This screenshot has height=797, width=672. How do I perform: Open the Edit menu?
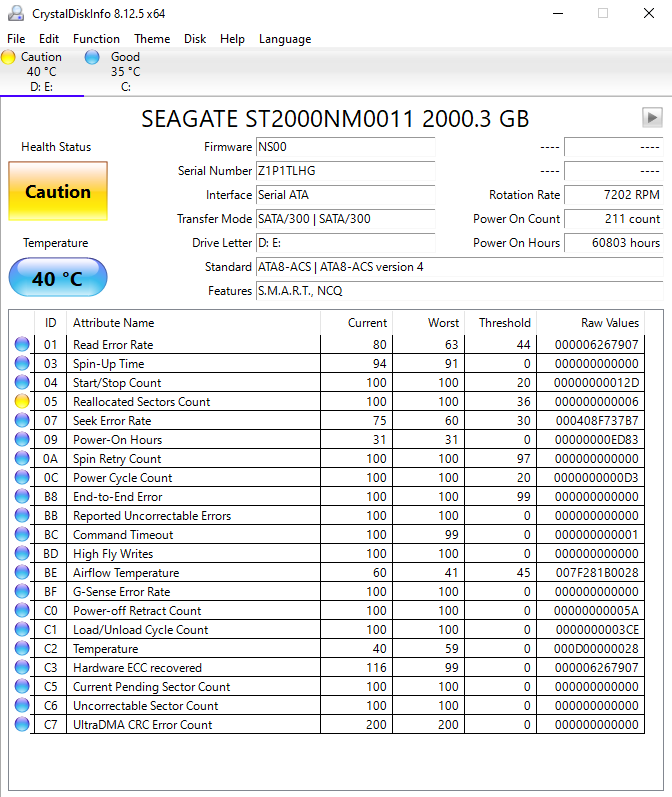tap(49, 39)
